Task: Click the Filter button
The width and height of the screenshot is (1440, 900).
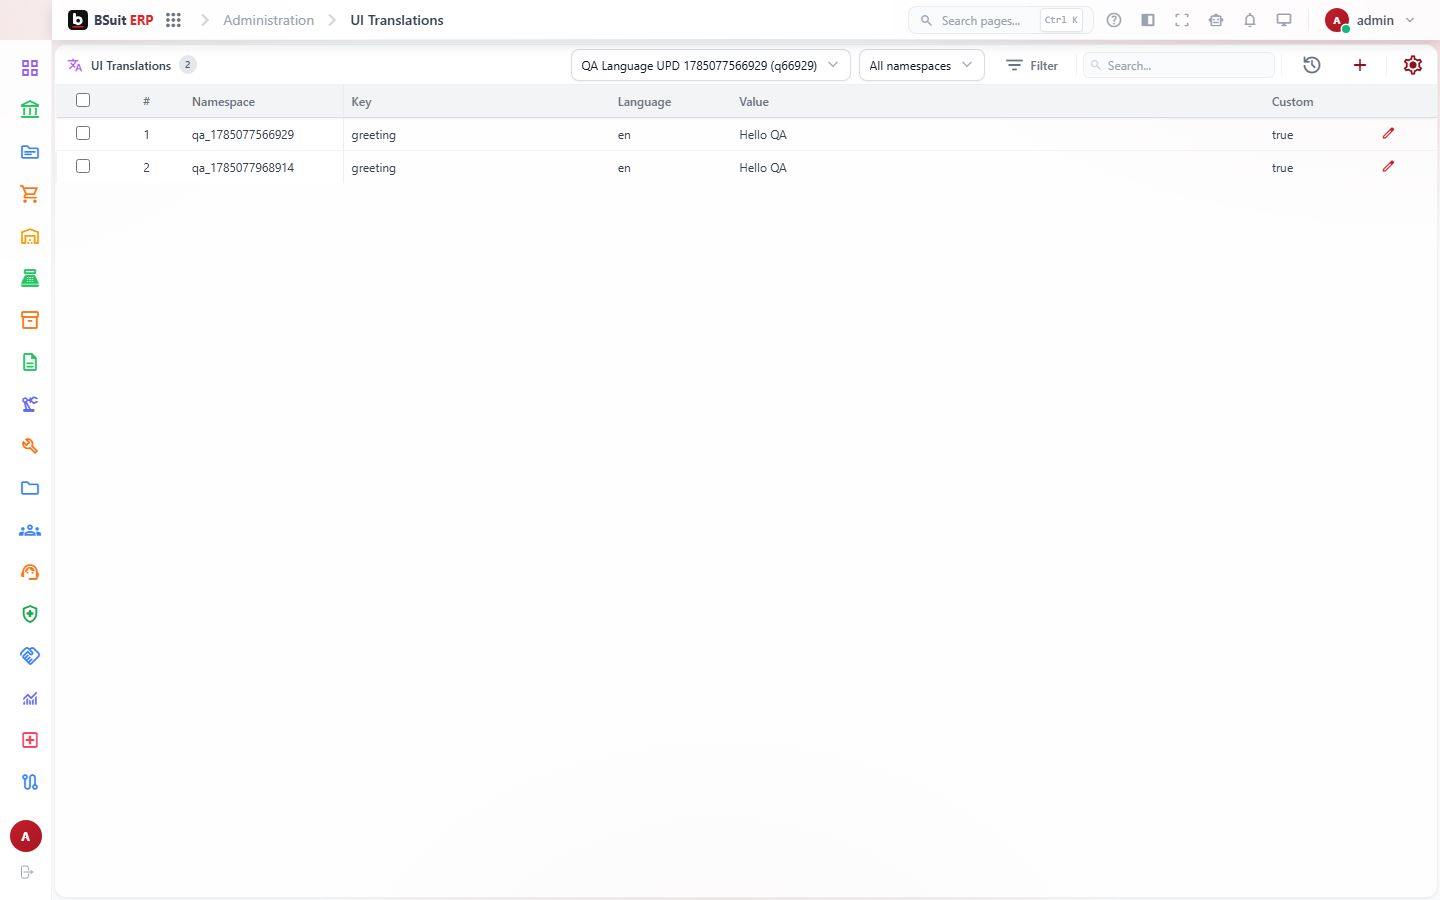Action: [1032, 65]
